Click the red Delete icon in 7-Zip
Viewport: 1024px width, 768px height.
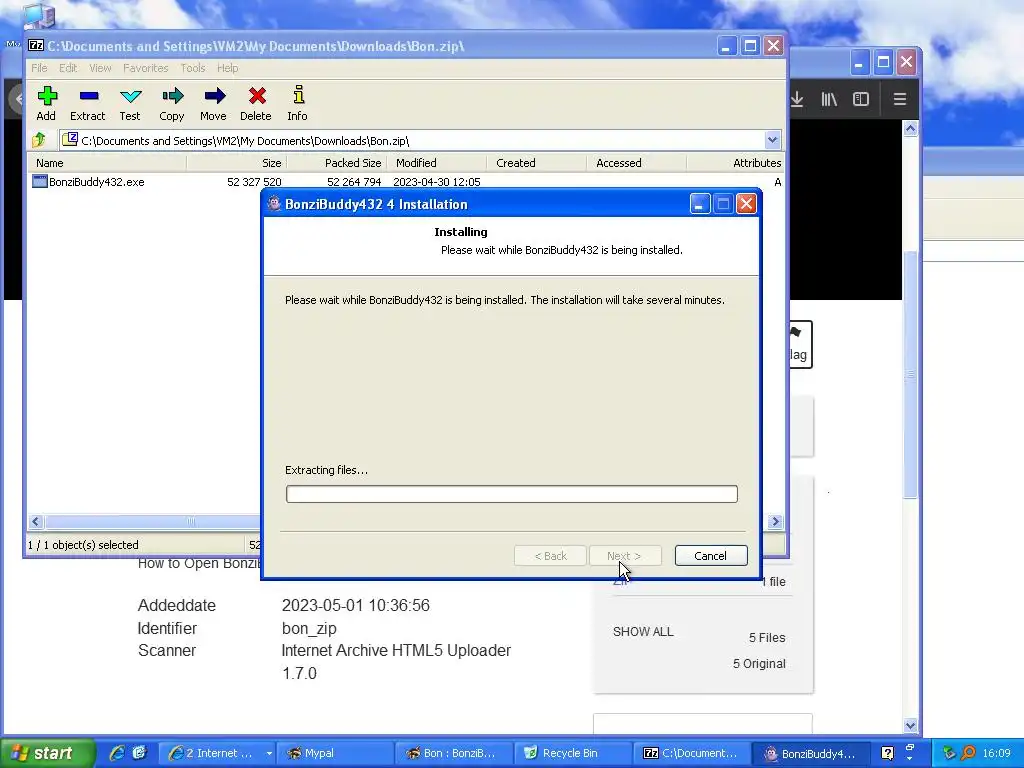click(x=256, y=97)
